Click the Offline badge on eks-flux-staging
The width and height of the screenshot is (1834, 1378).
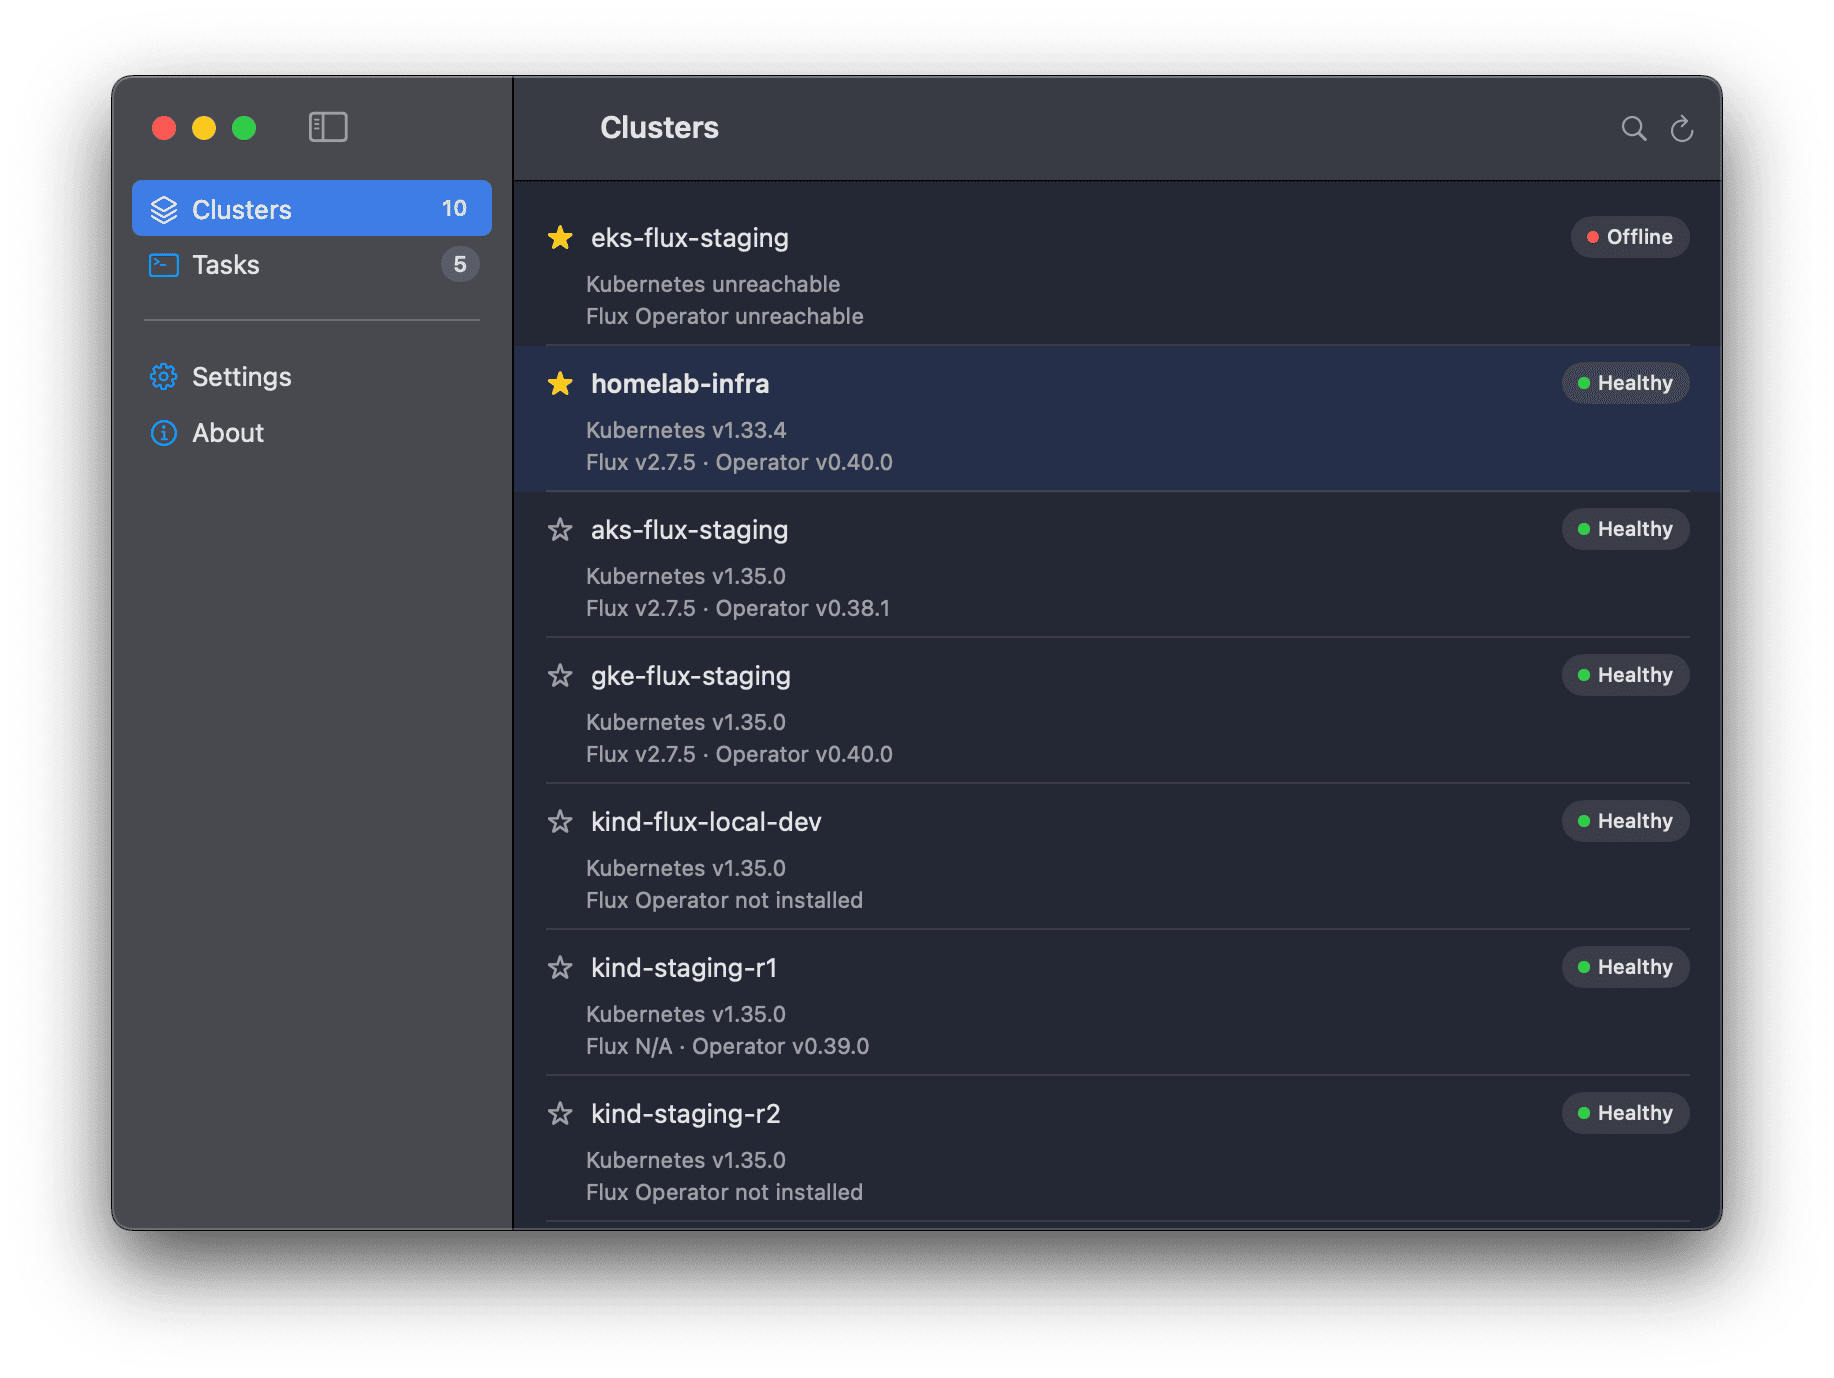1630,237
